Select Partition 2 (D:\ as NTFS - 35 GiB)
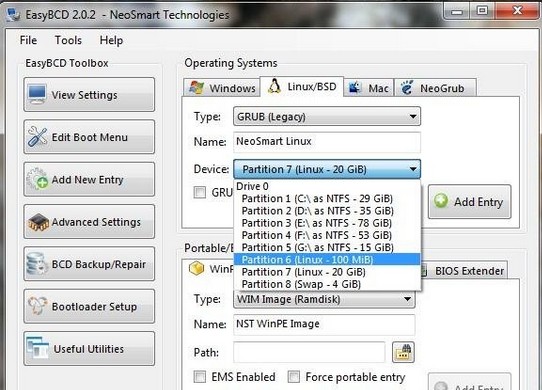The image size is (542, 390). pyautogui.click(x=327, y=211)
